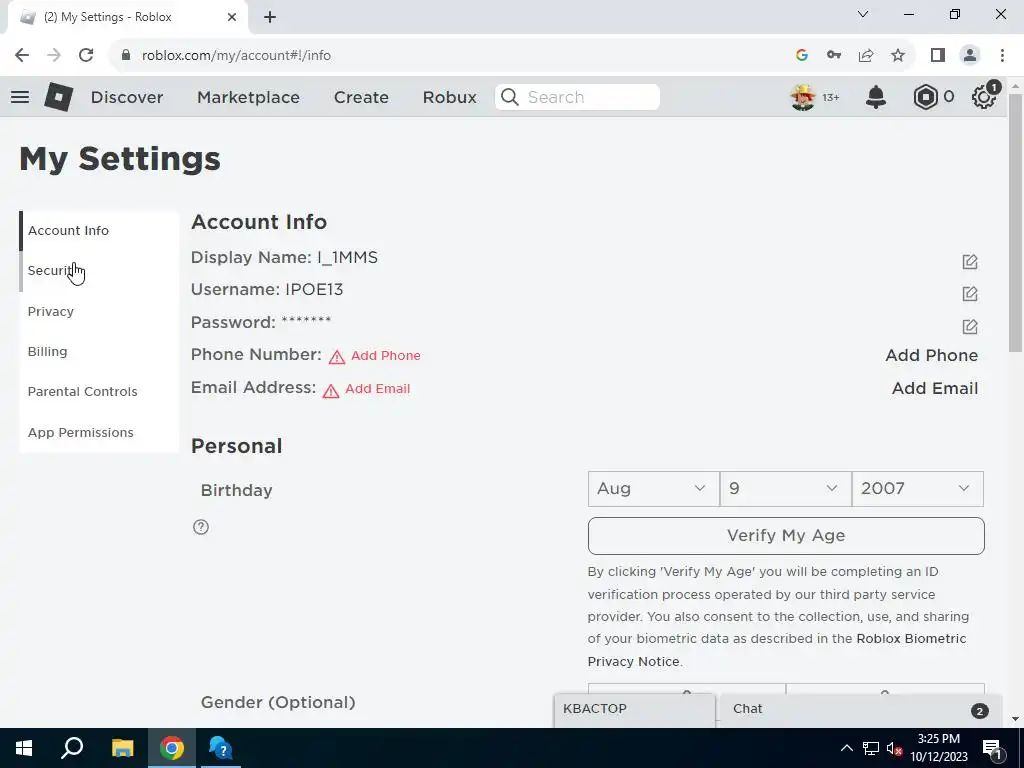
Task: Reload the page
Action: click(86, 56)
